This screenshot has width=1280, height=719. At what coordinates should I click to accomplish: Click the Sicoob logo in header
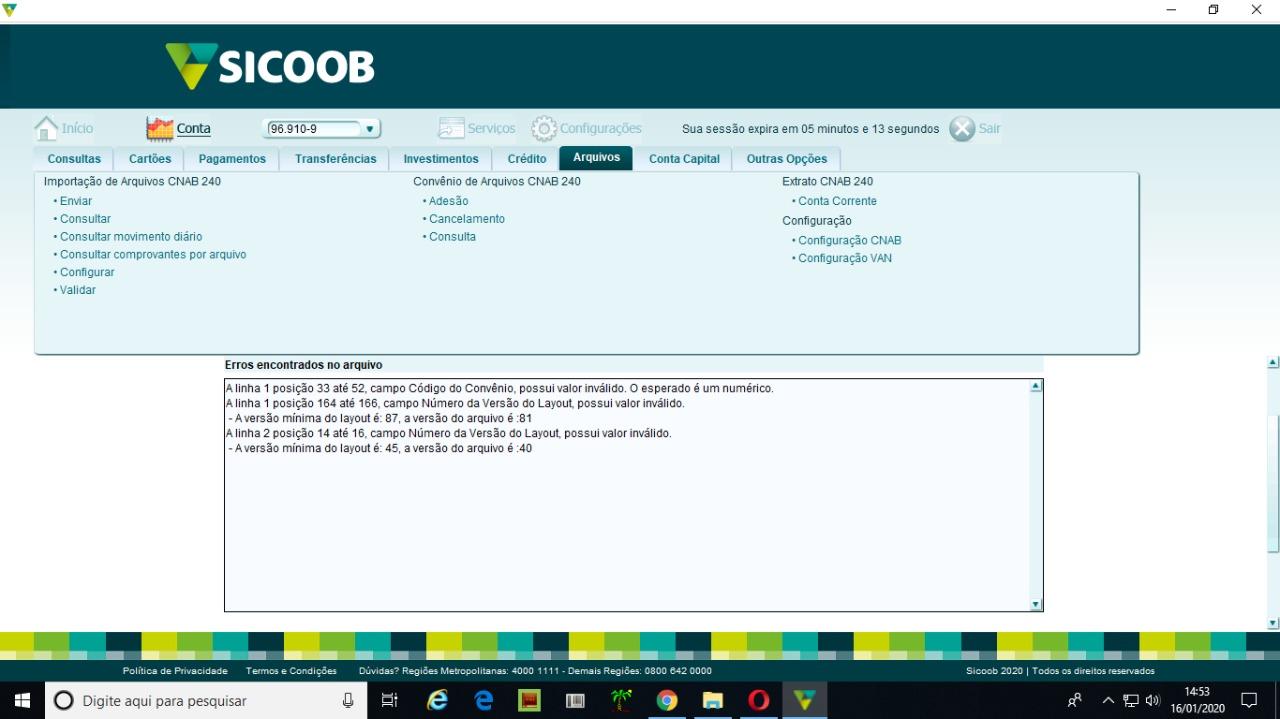[x=270, y=66]
